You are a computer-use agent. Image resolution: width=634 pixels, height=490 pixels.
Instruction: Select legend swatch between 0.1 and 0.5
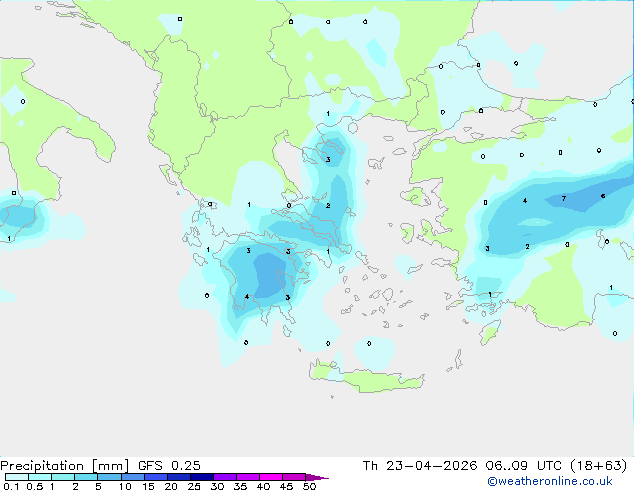click(x=17, y=477)
